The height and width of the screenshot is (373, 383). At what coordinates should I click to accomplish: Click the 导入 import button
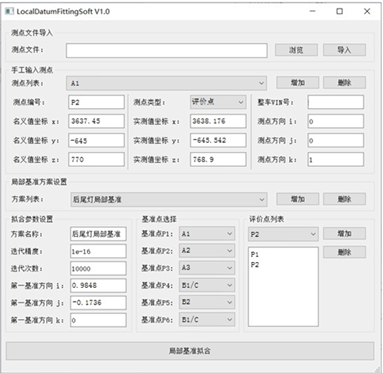(x=344, y=50)
